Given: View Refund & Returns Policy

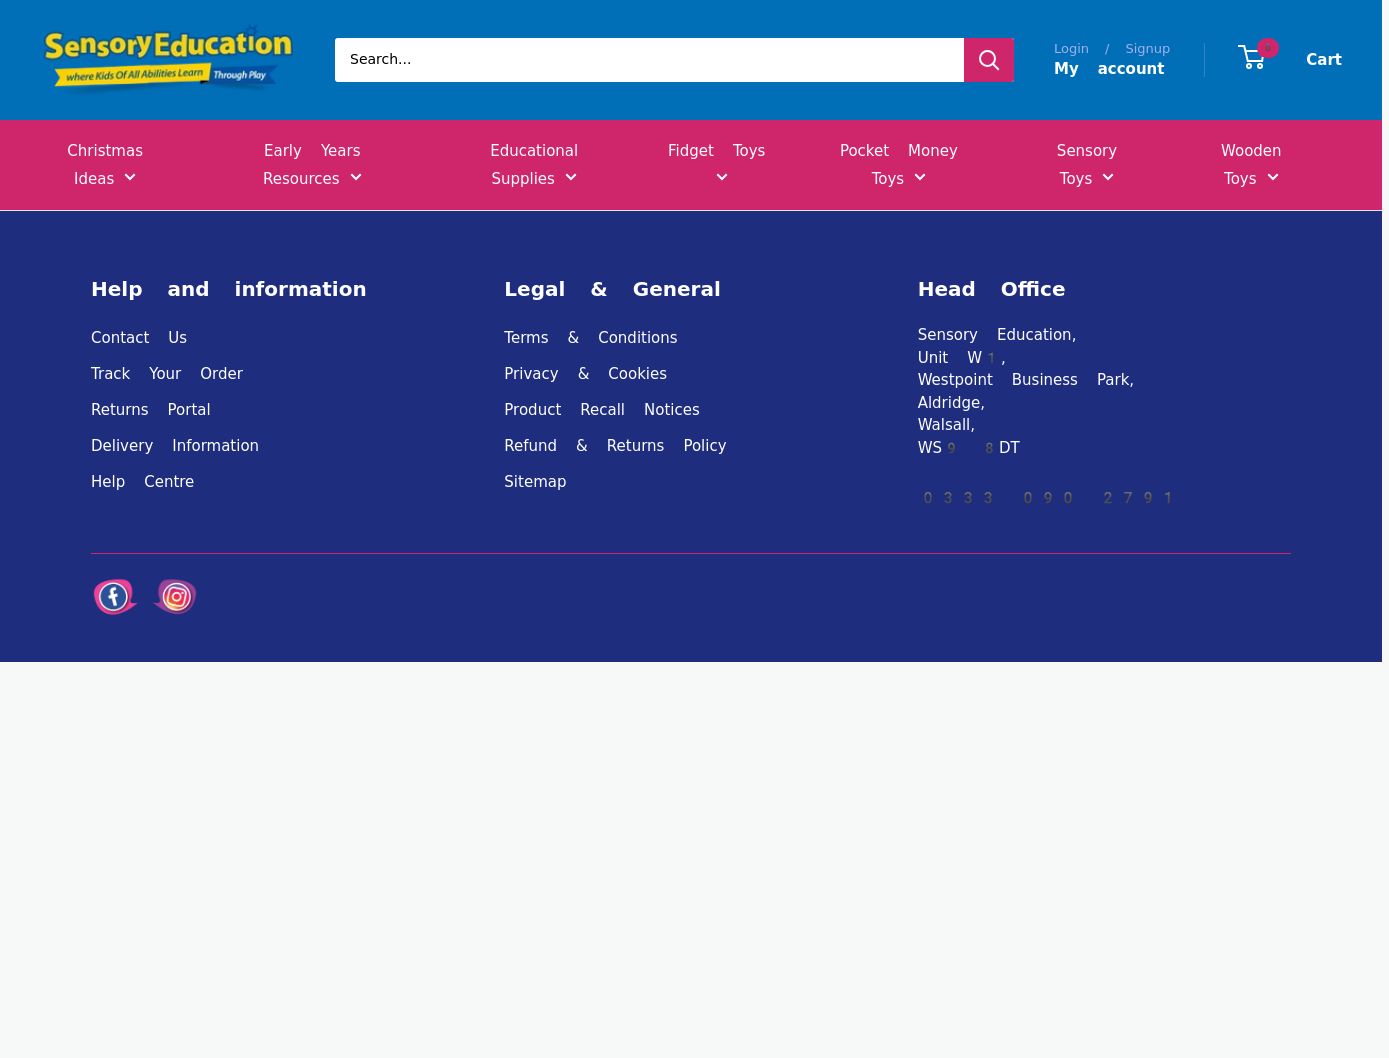Looking at the screenshot, I should [x=615, y=446].
